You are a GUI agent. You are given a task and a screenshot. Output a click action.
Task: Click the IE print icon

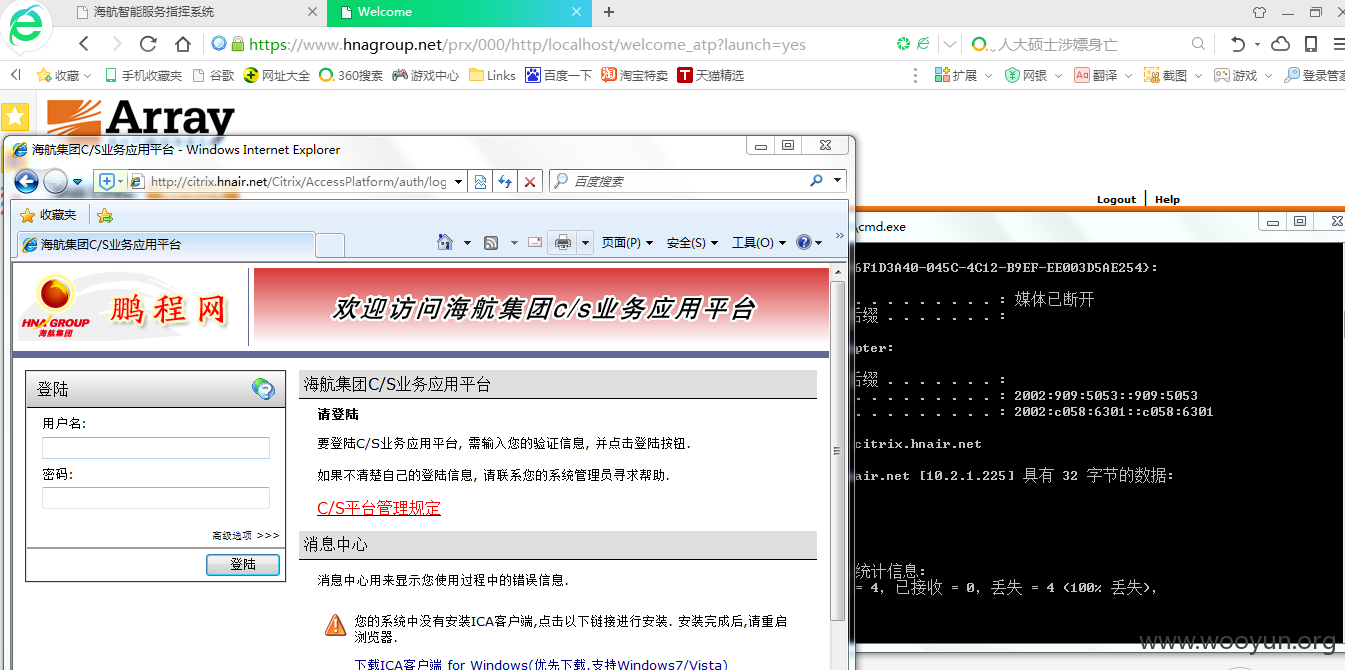pos(563,242)
